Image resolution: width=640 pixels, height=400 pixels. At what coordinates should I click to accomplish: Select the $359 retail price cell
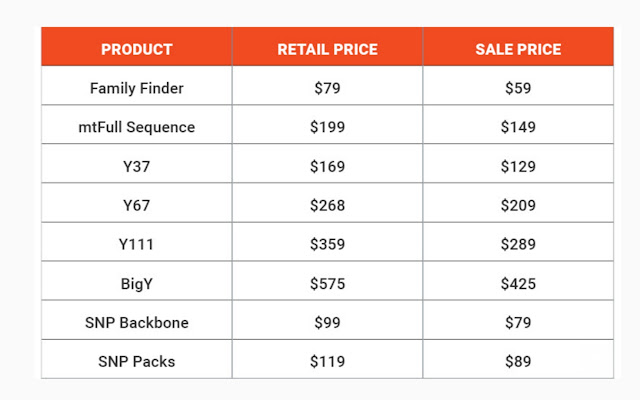[x=327, y=244]
